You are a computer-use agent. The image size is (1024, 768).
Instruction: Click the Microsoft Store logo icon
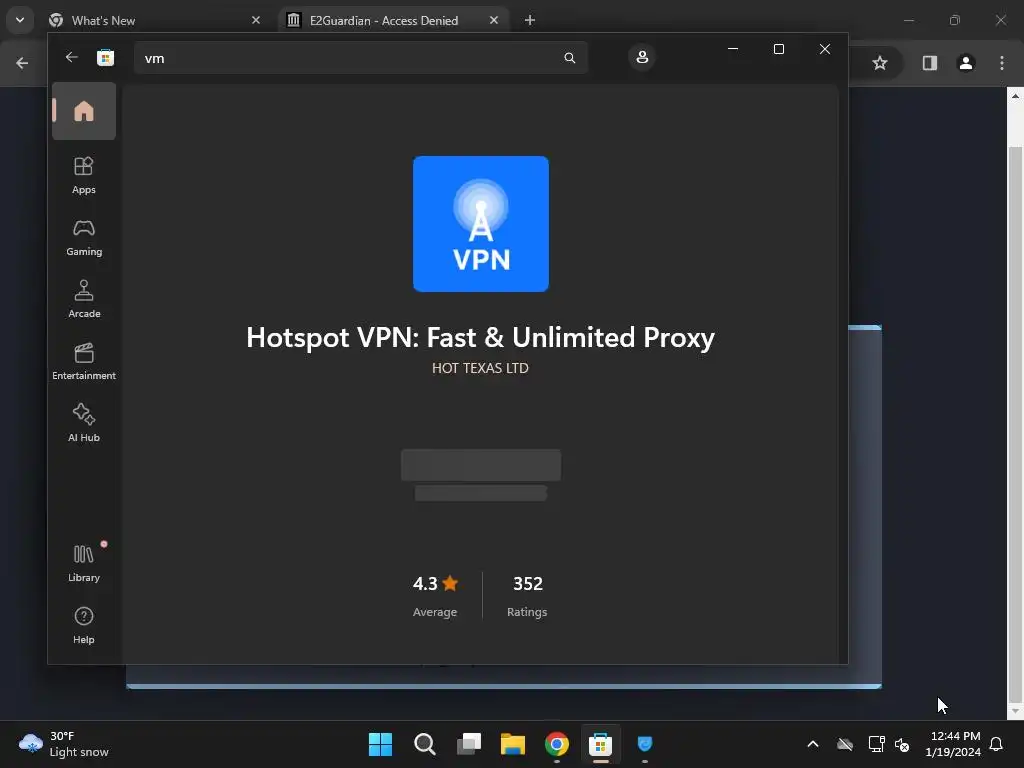(105, 57)
